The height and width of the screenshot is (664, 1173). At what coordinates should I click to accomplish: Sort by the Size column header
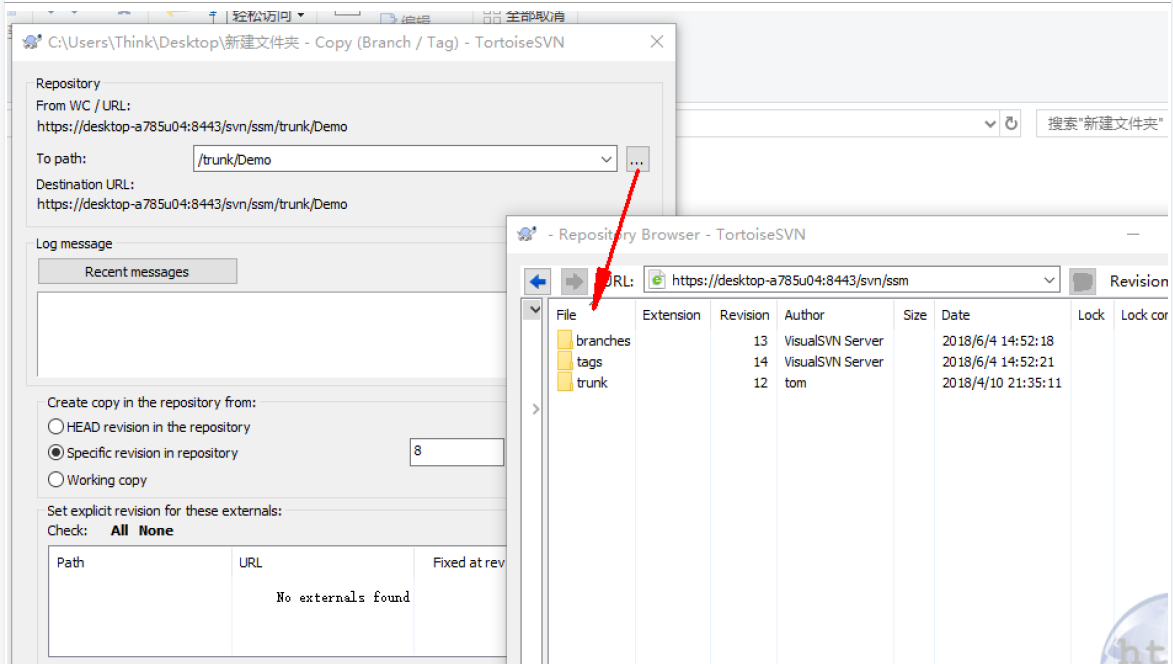click(x=914, y=315)
